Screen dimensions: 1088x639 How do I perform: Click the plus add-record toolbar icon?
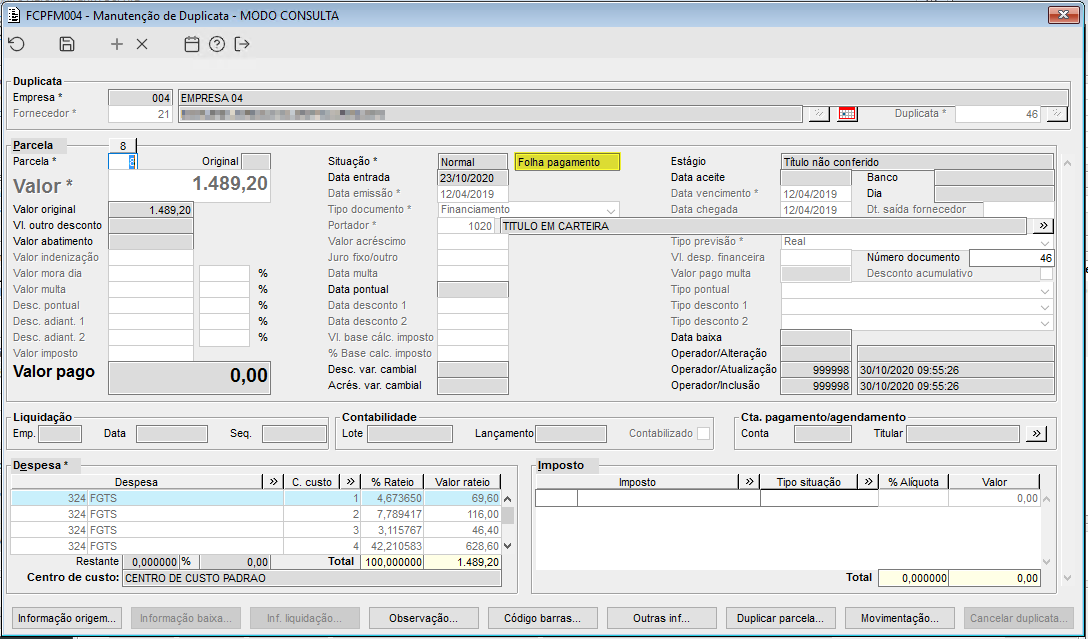(x=117, y=44)
